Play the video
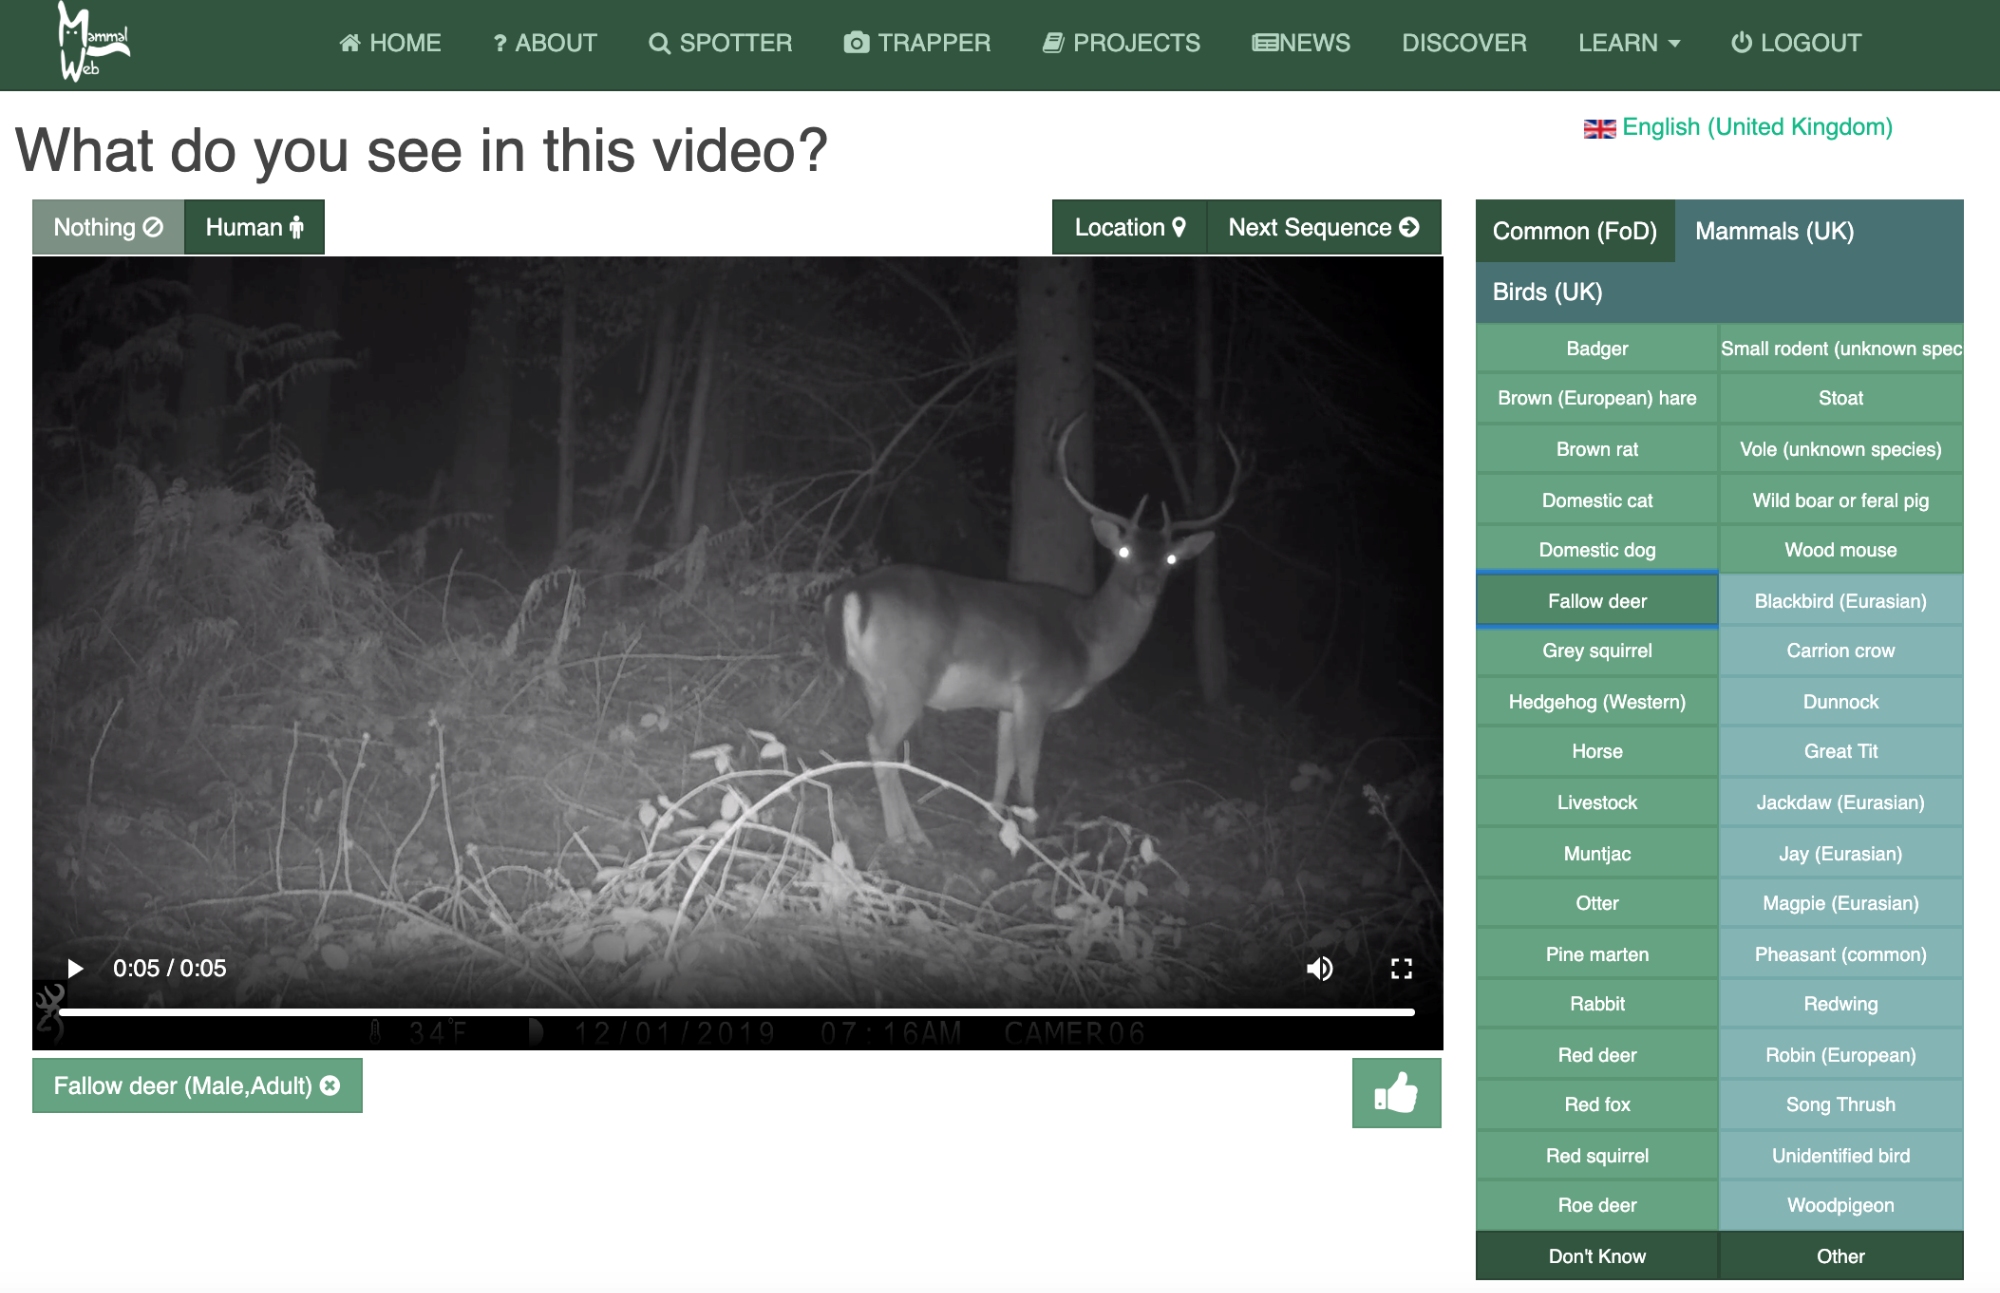Viewport: 2000px width, 1293px height. [74, 968]
